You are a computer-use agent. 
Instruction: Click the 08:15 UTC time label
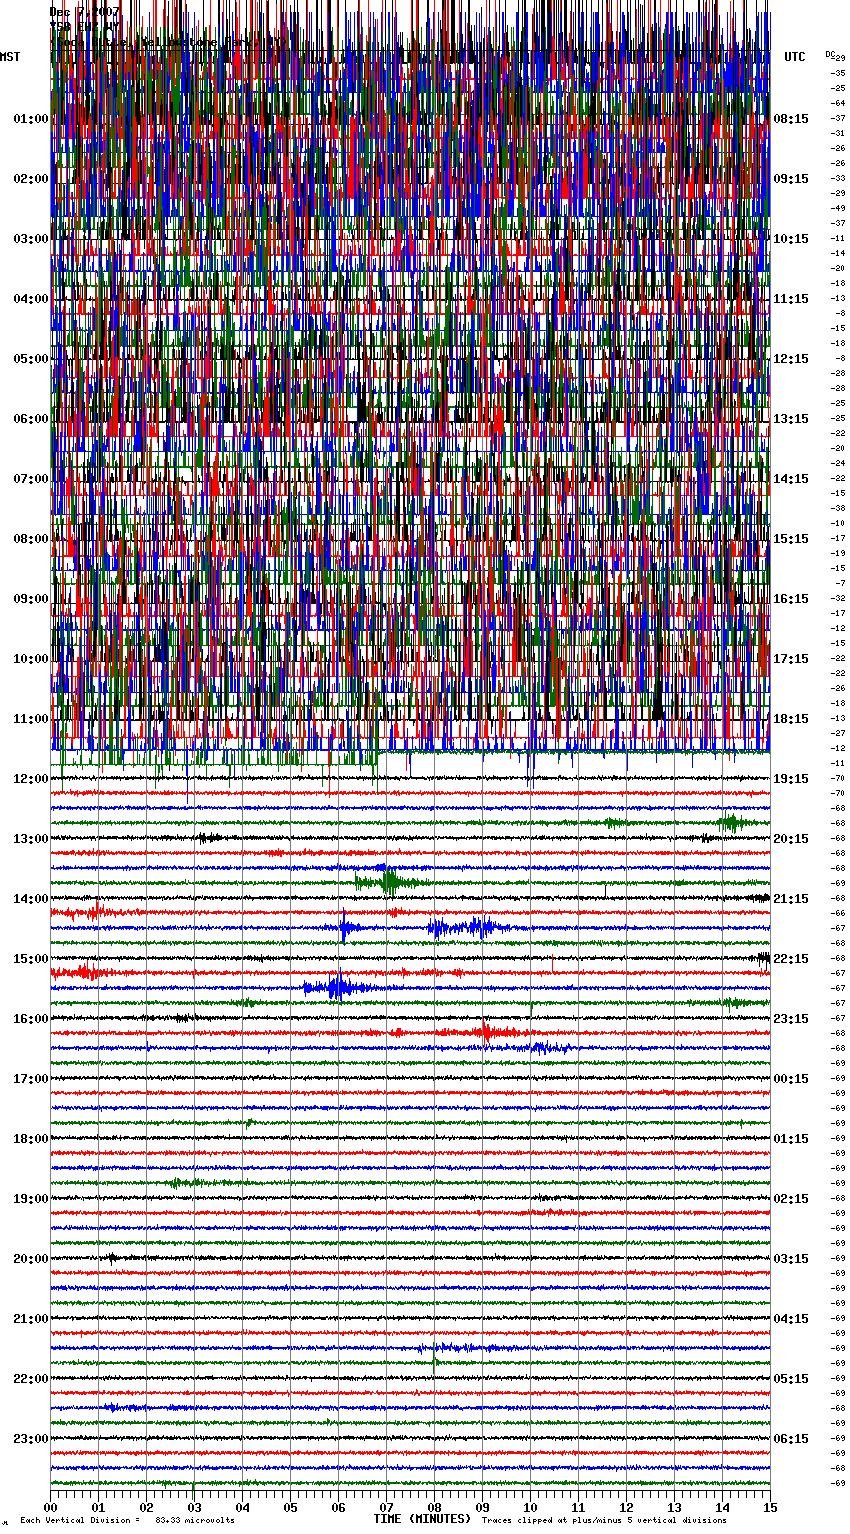(791, 119)
